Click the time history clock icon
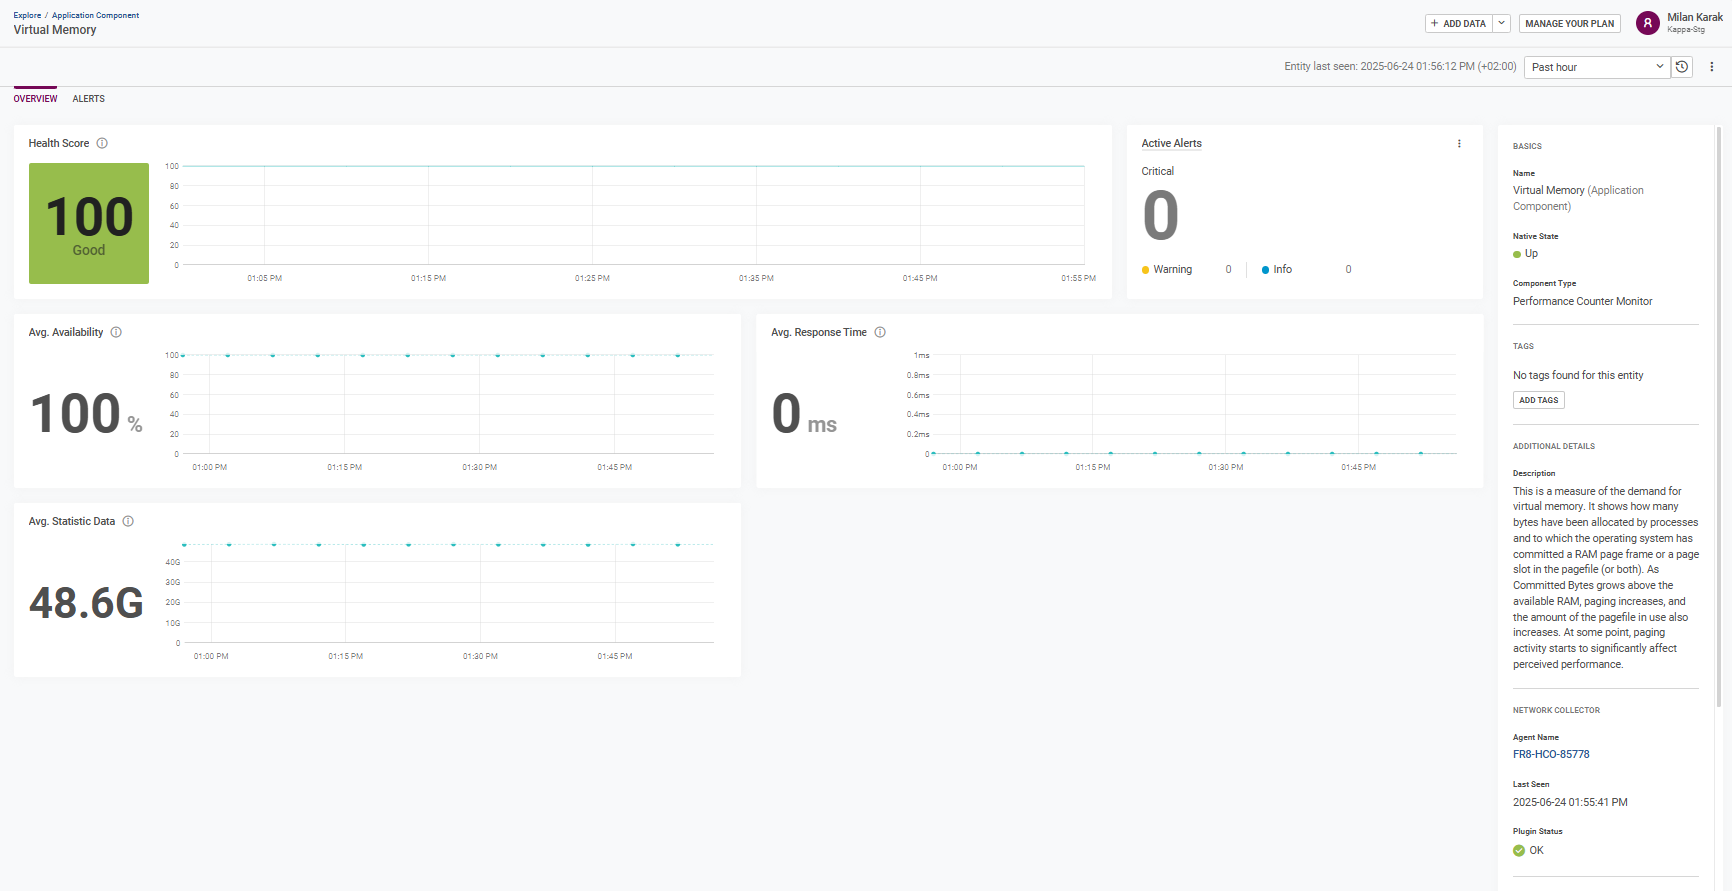The height and width of the screenshot is (891, 1732). pos(1682,67)
